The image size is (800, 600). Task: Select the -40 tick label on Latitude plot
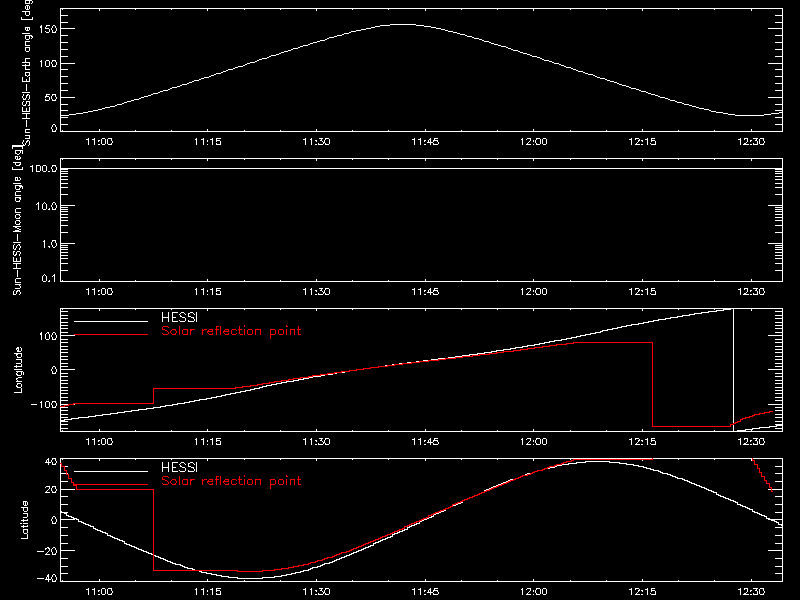[x=47, y=579]
